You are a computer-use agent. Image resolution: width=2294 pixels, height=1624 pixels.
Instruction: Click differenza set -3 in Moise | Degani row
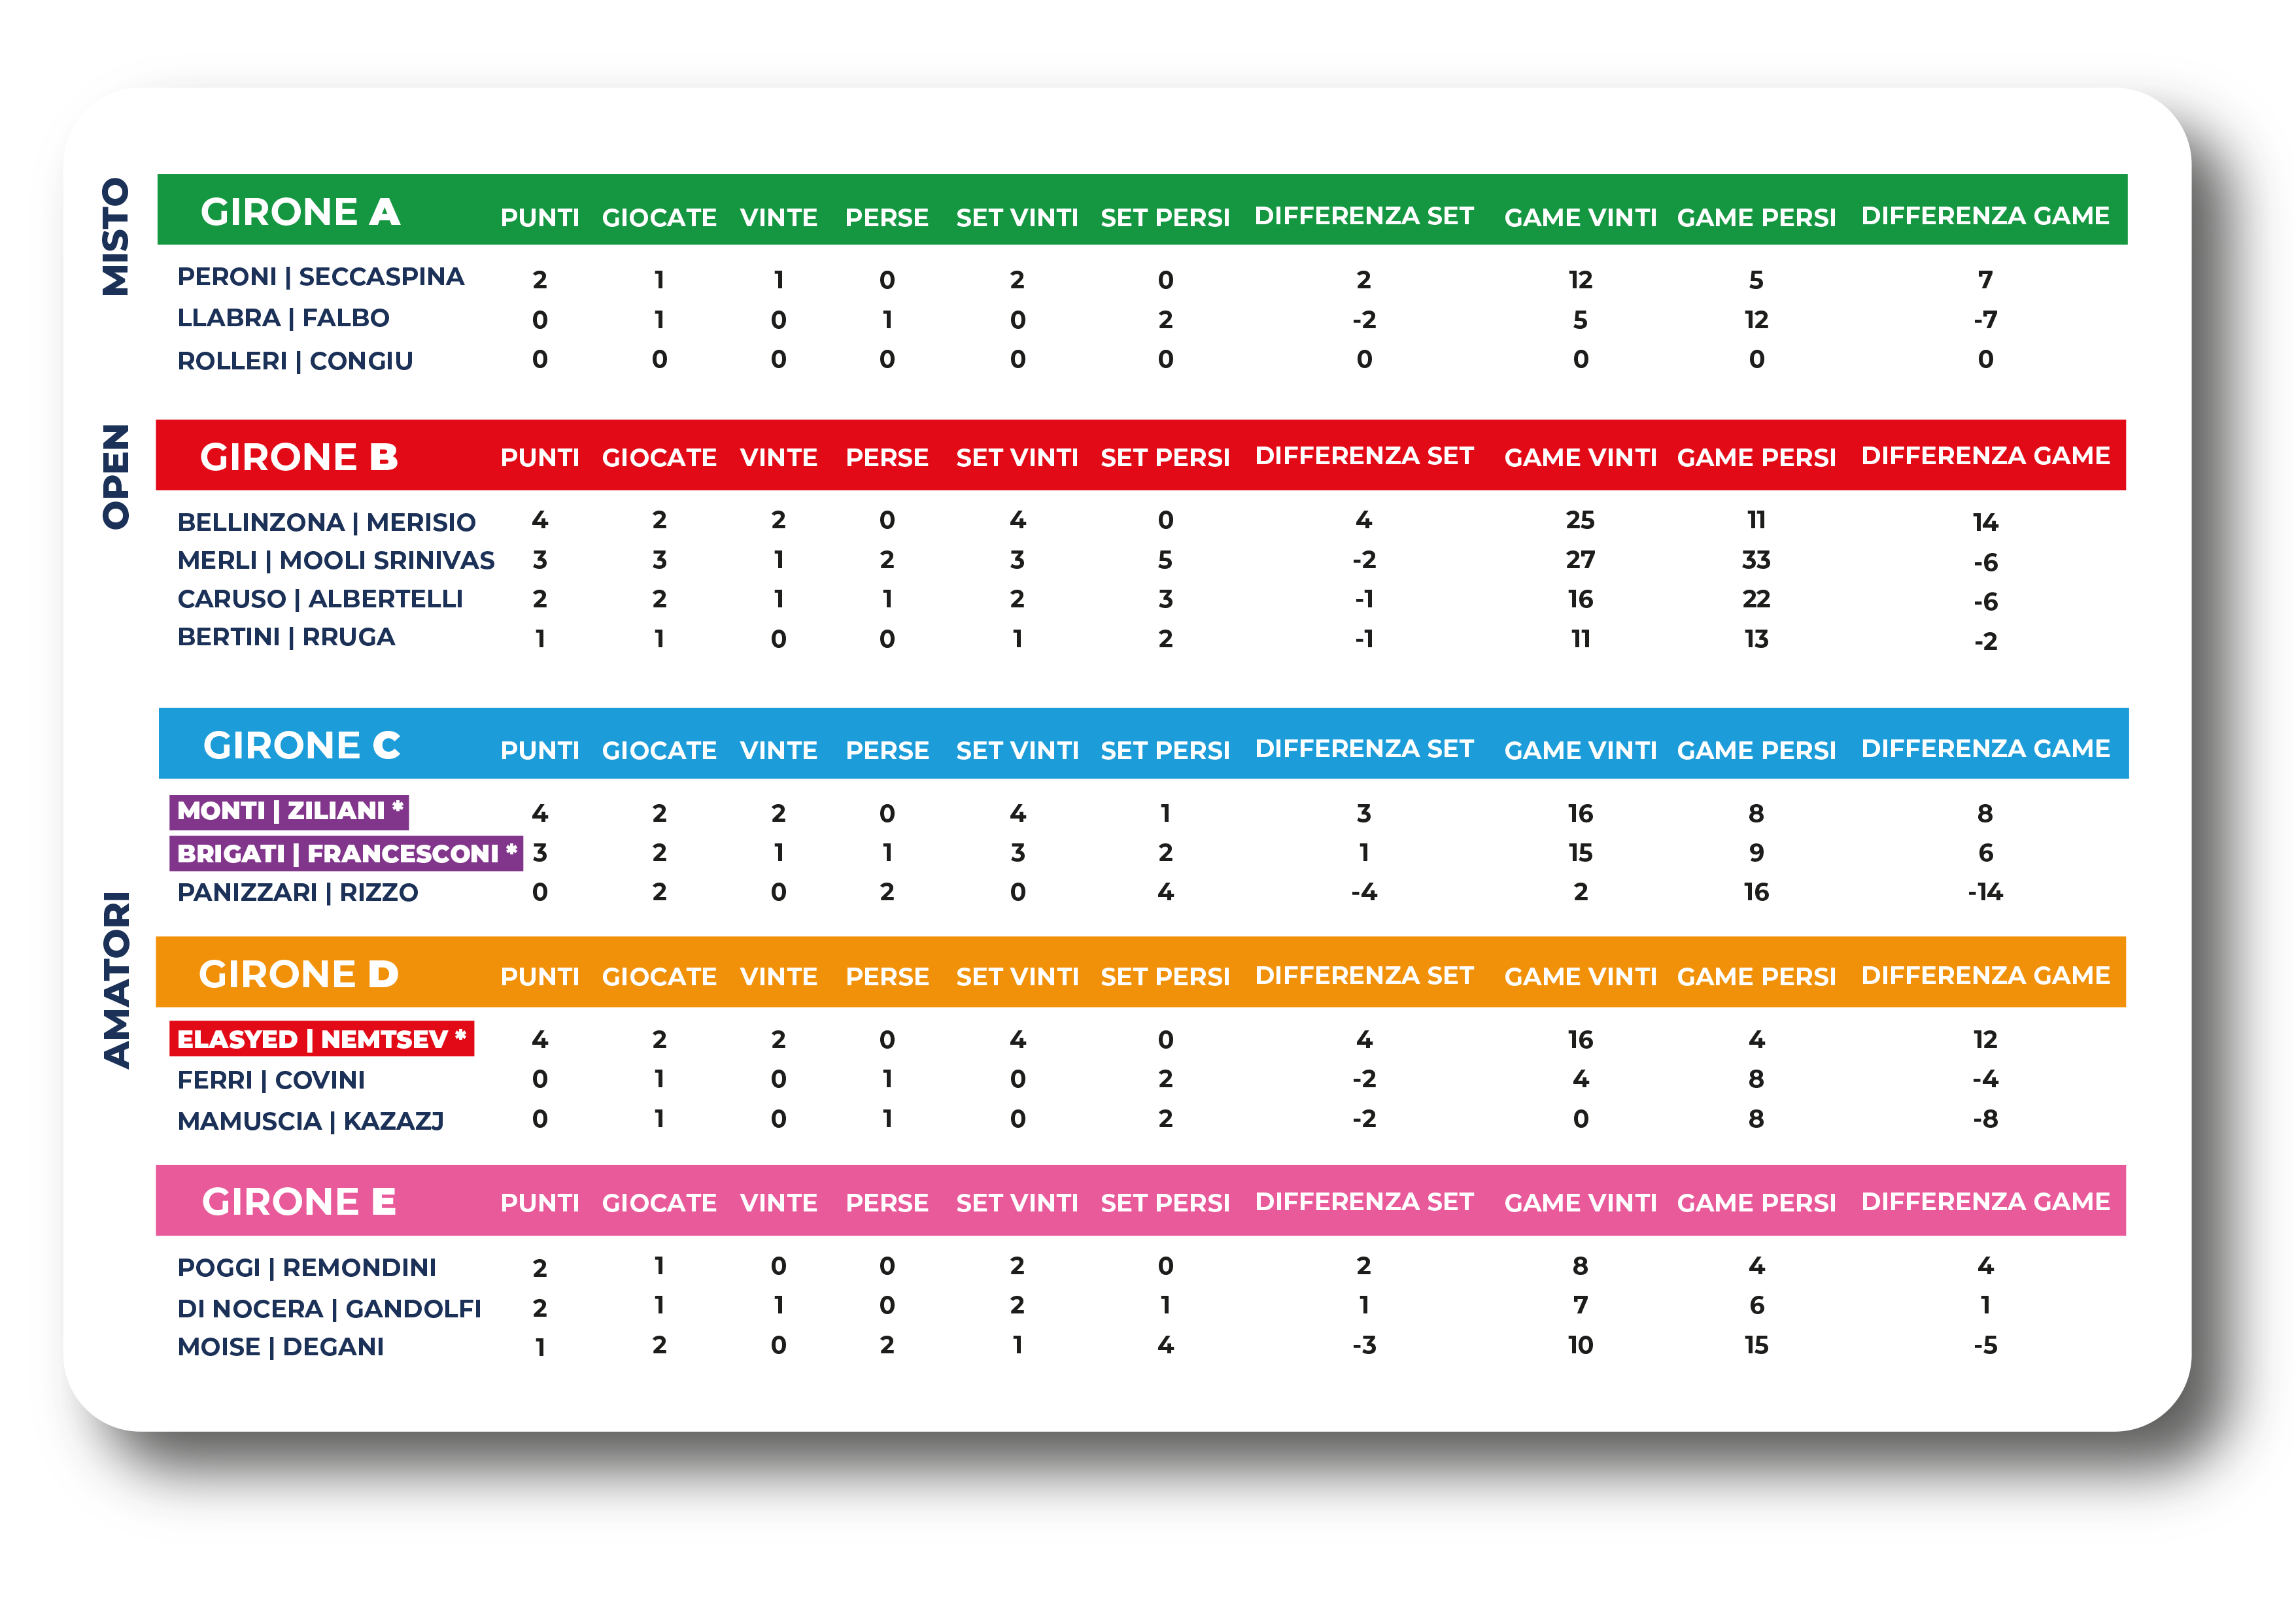(1364, 1345)
